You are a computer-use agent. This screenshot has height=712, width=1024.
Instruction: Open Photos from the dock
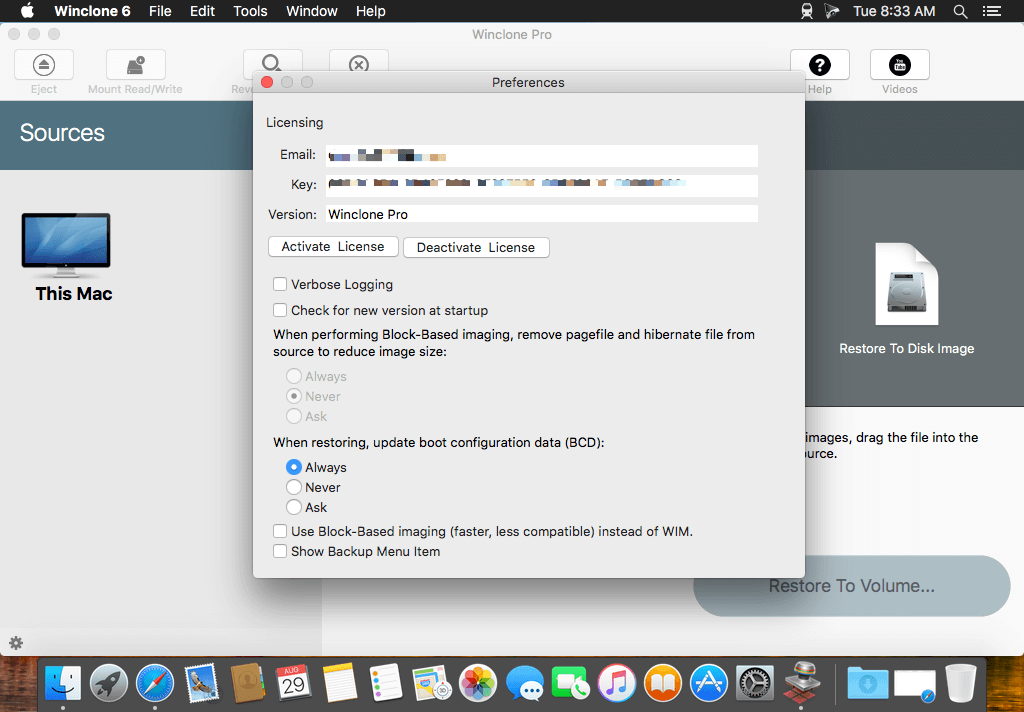(x=478, y=683)
